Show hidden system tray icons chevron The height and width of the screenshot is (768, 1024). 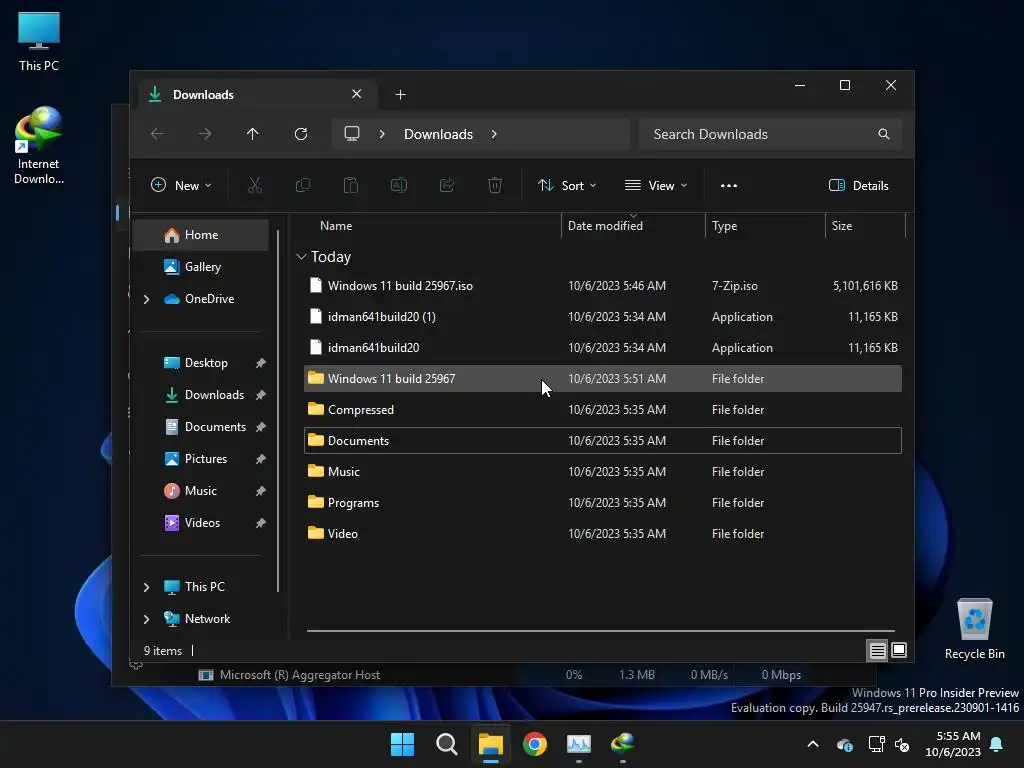(813, 744)
